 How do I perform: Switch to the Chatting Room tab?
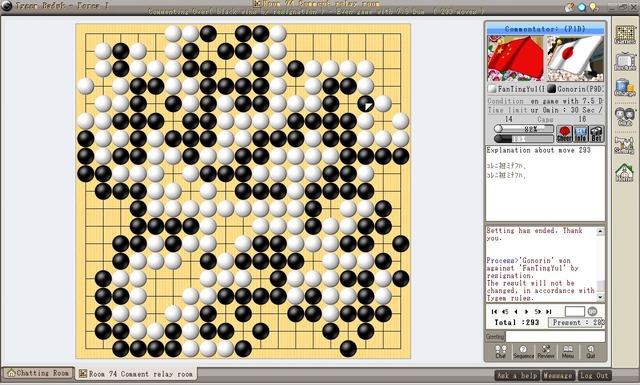coord(38,373)
